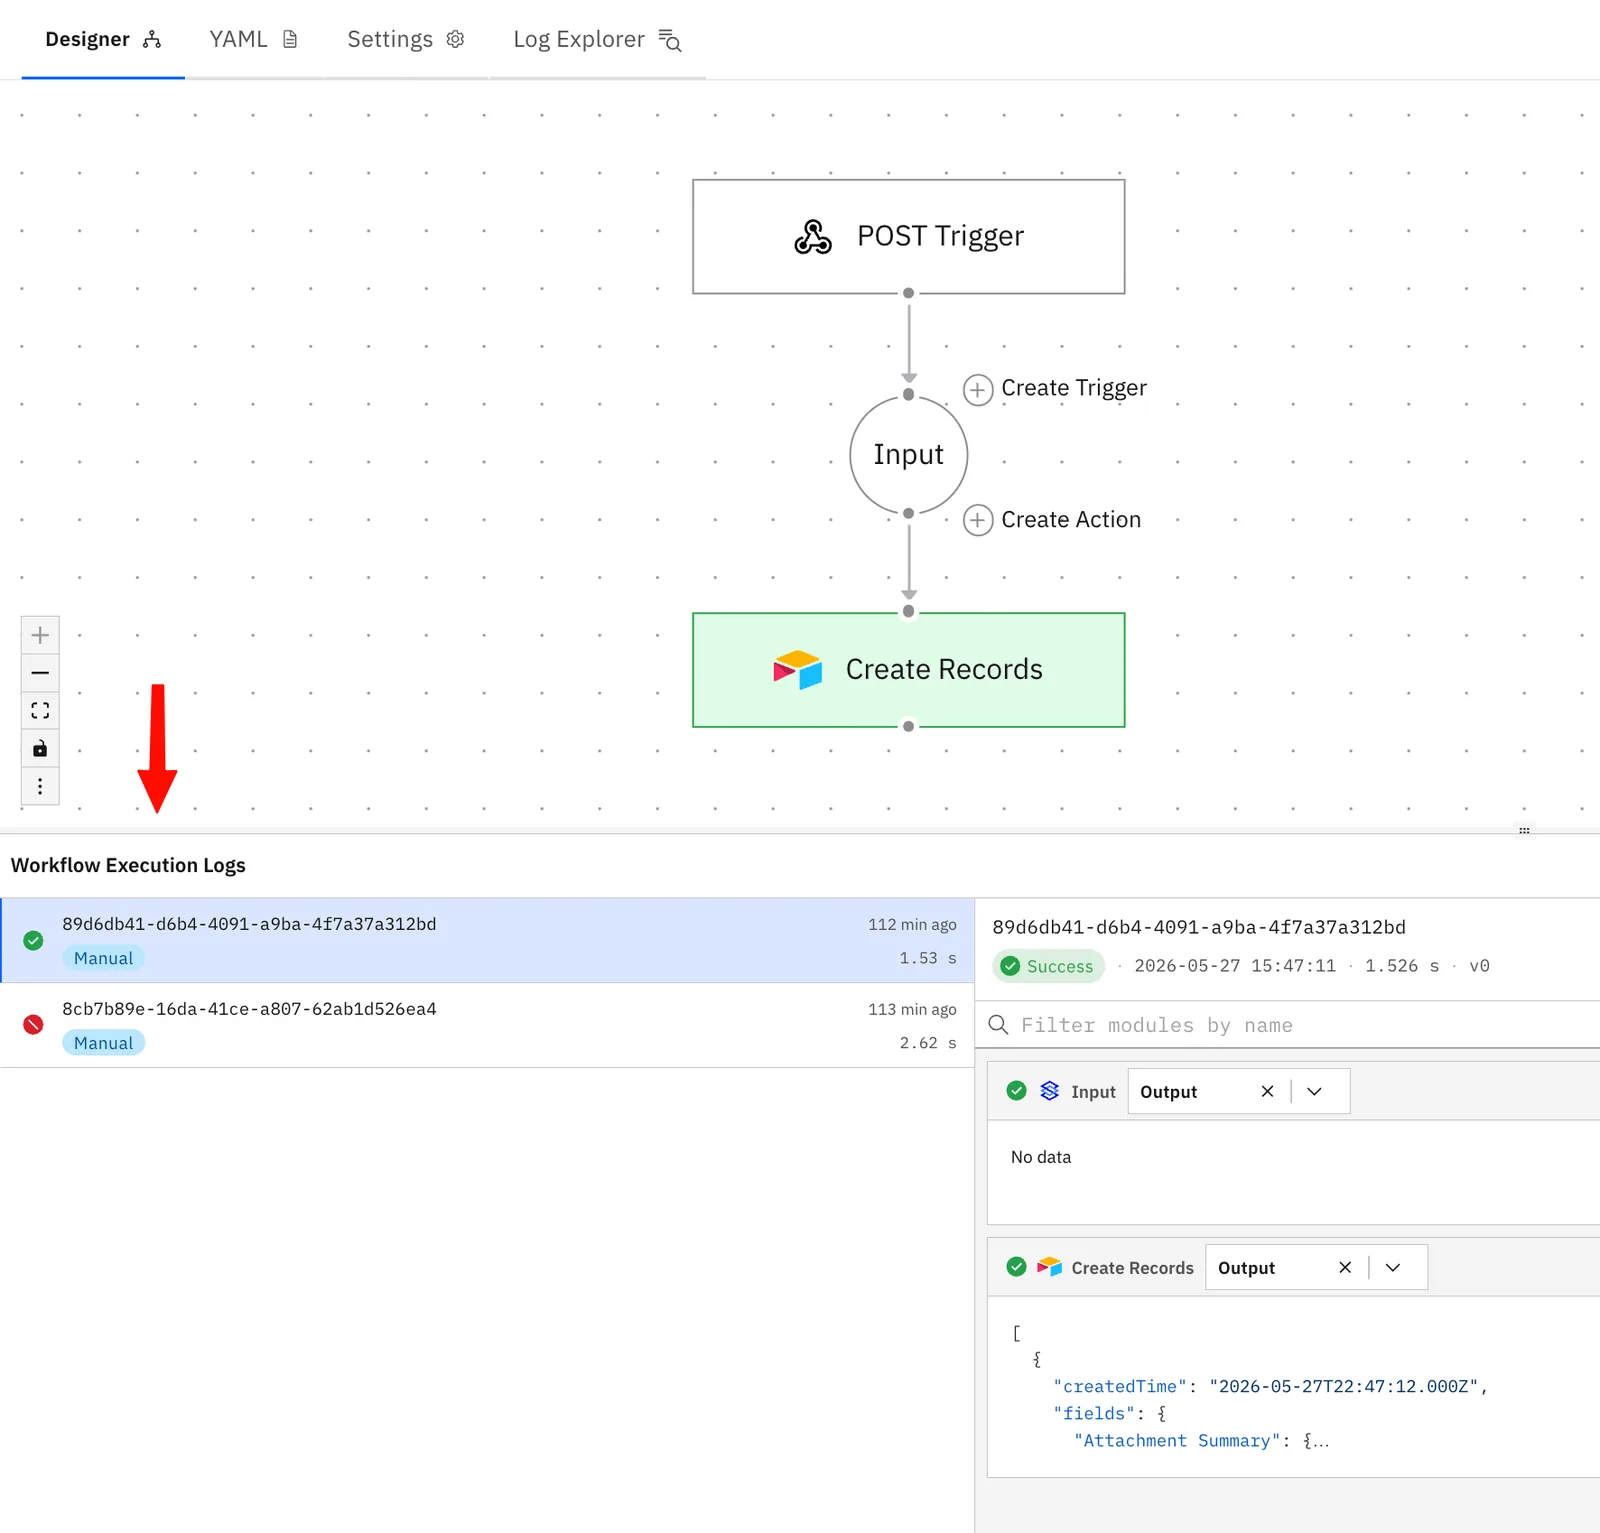Click the Manual badge on the 8cb7b89e log
This screenshot has width=1600, height=1533.
pos(103,1043)
